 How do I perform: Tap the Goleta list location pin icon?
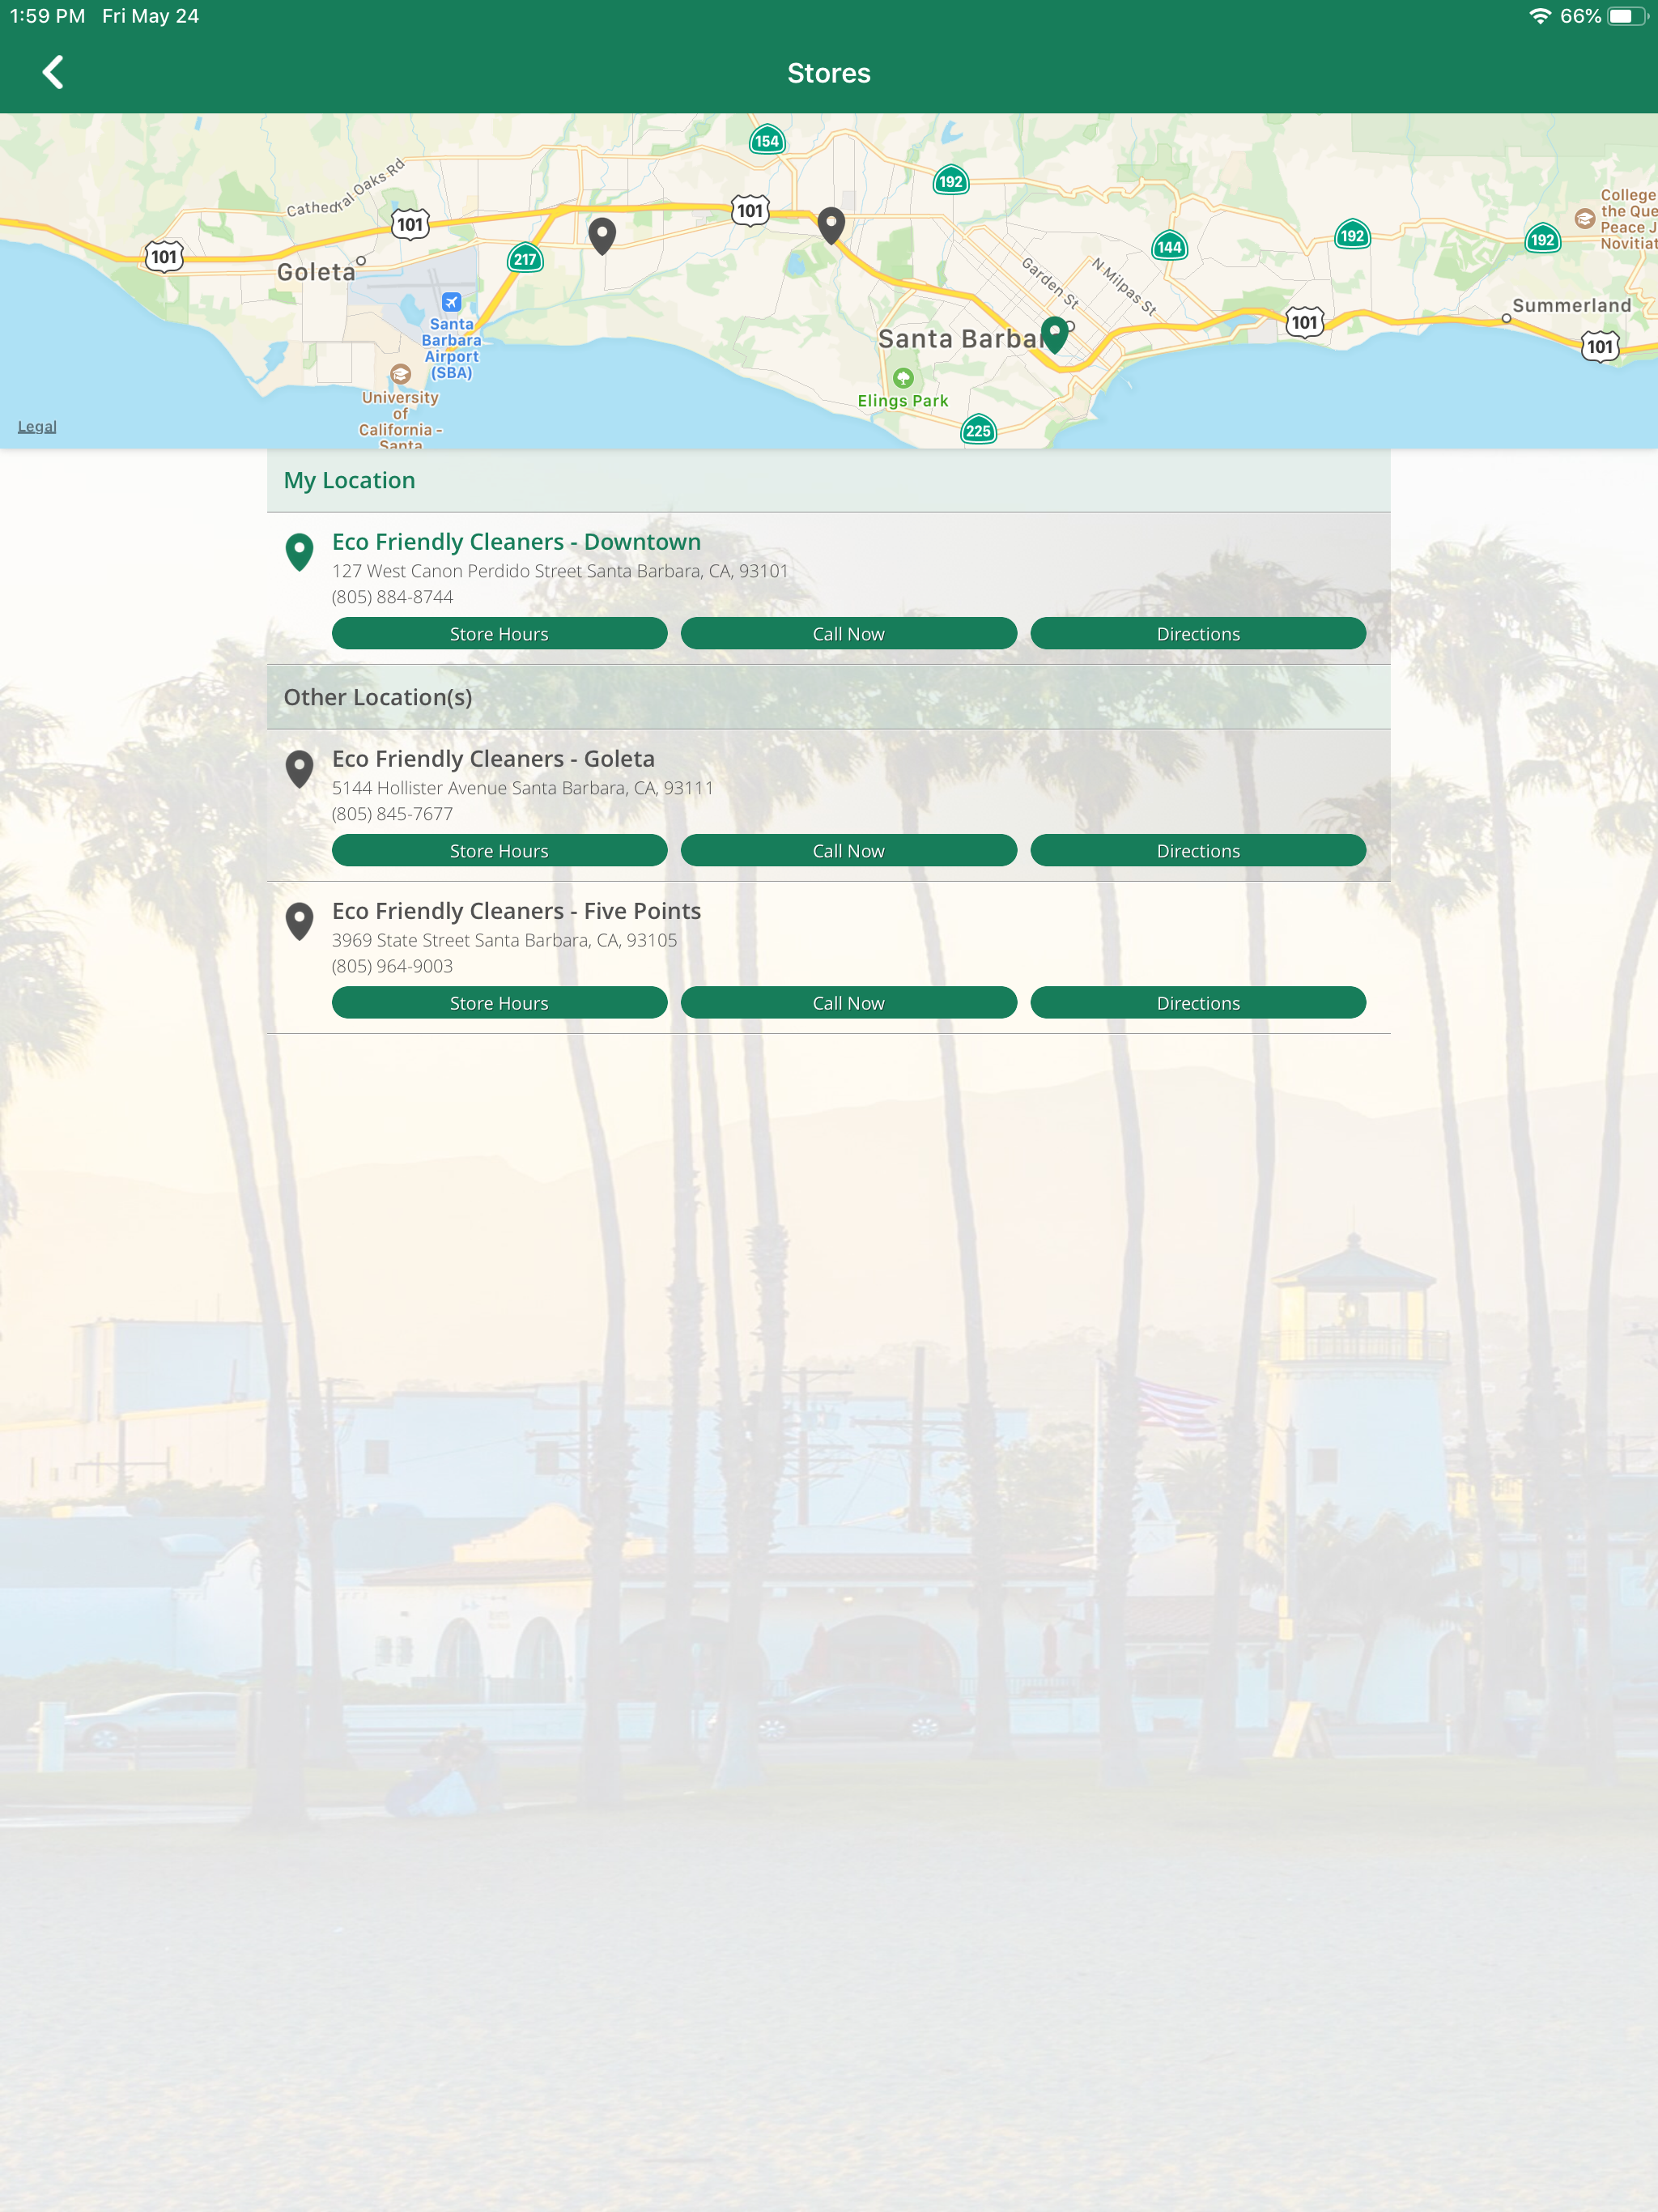coord(299,769)
